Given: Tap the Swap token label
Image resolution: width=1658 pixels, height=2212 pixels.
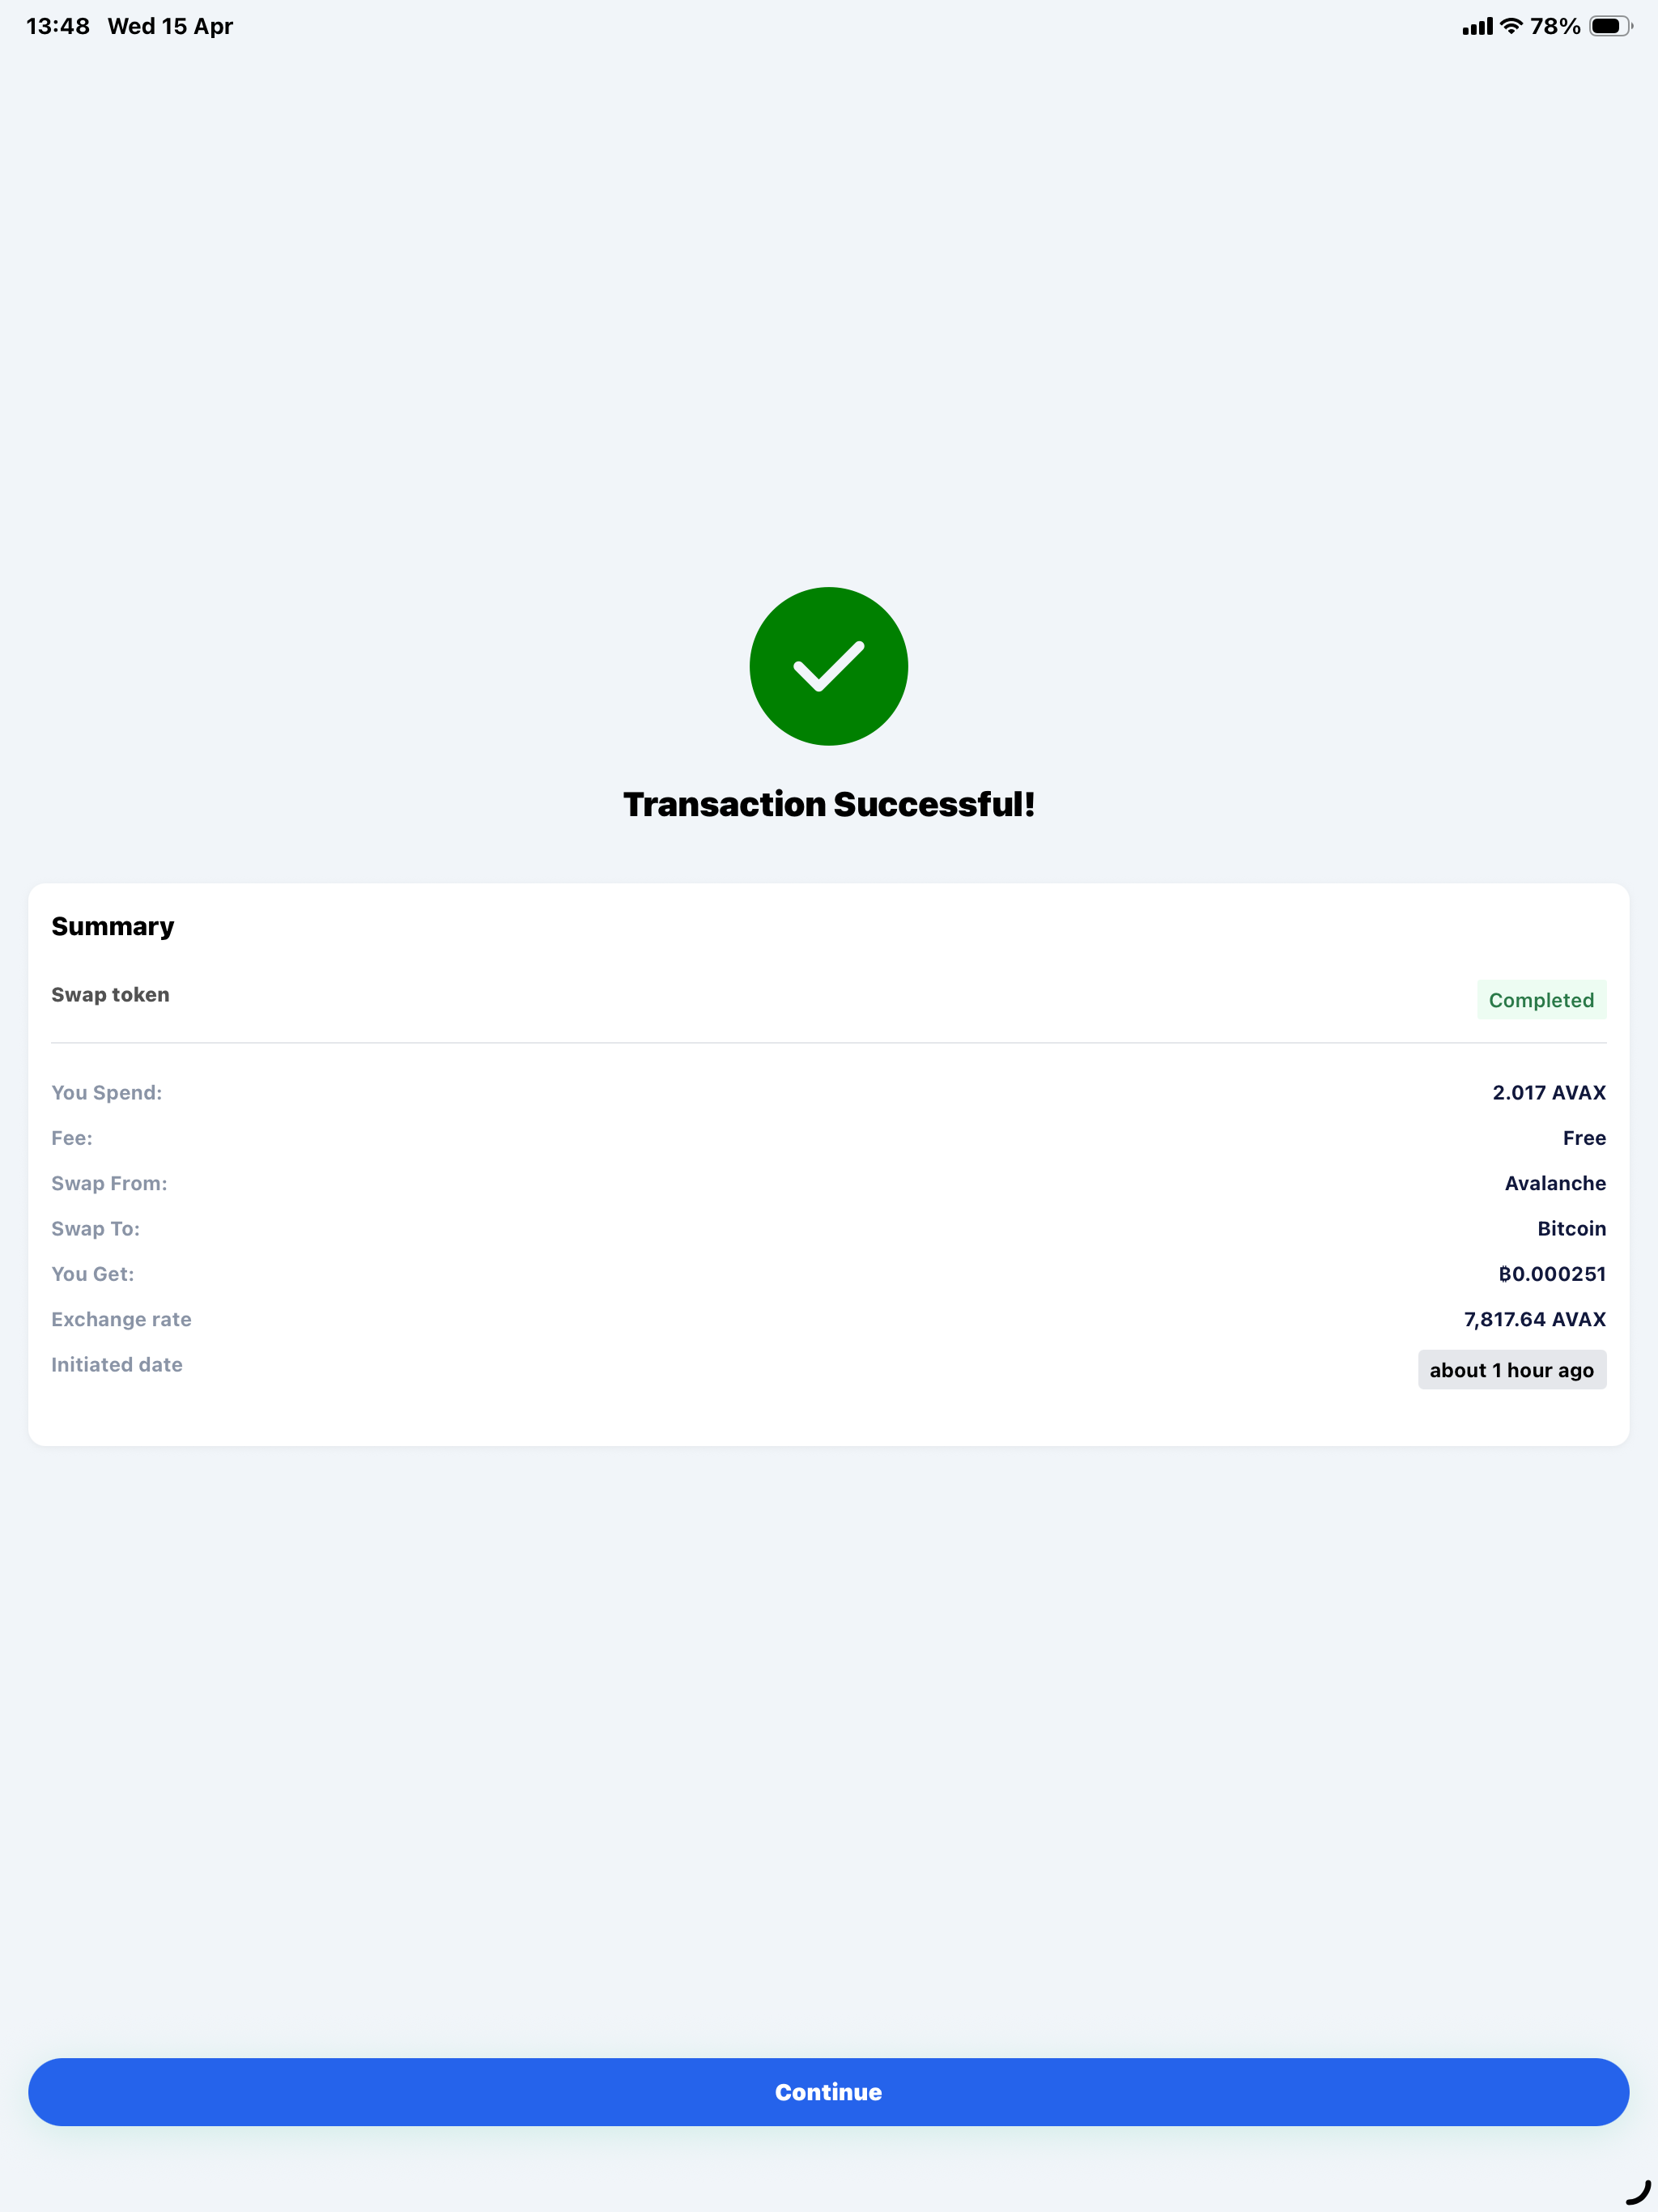Looking at the screenshot, I should click(110, 995).
